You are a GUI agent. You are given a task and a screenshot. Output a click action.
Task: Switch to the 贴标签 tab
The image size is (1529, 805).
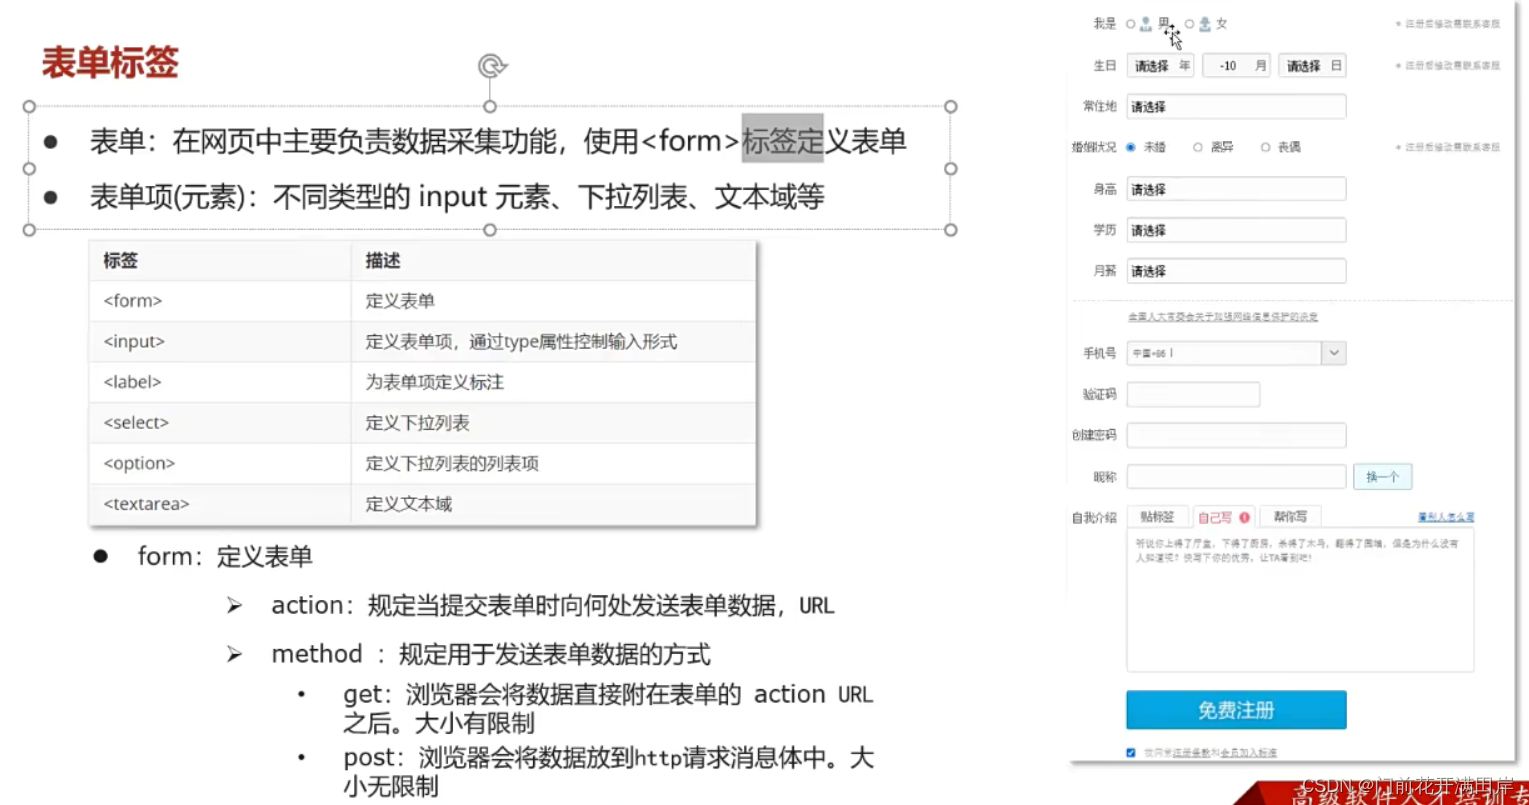1157,517
